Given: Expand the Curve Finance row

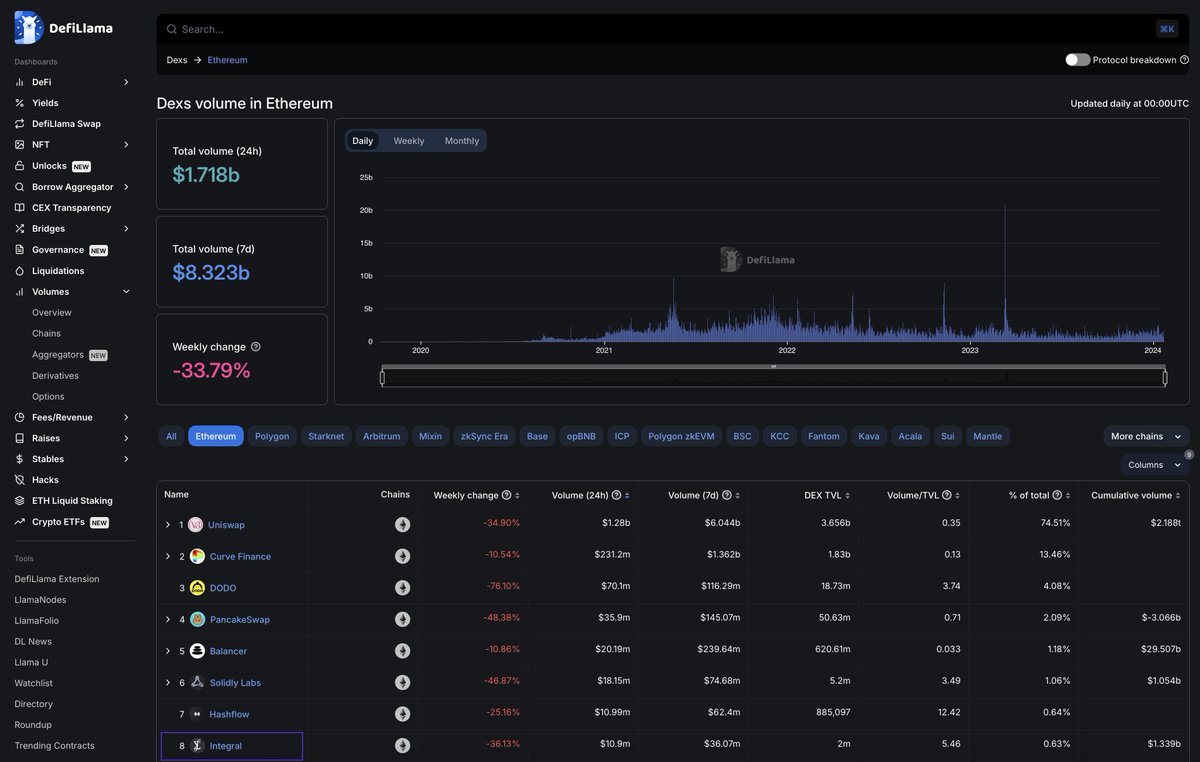Looking at the screenshot, I should (168, 556).
